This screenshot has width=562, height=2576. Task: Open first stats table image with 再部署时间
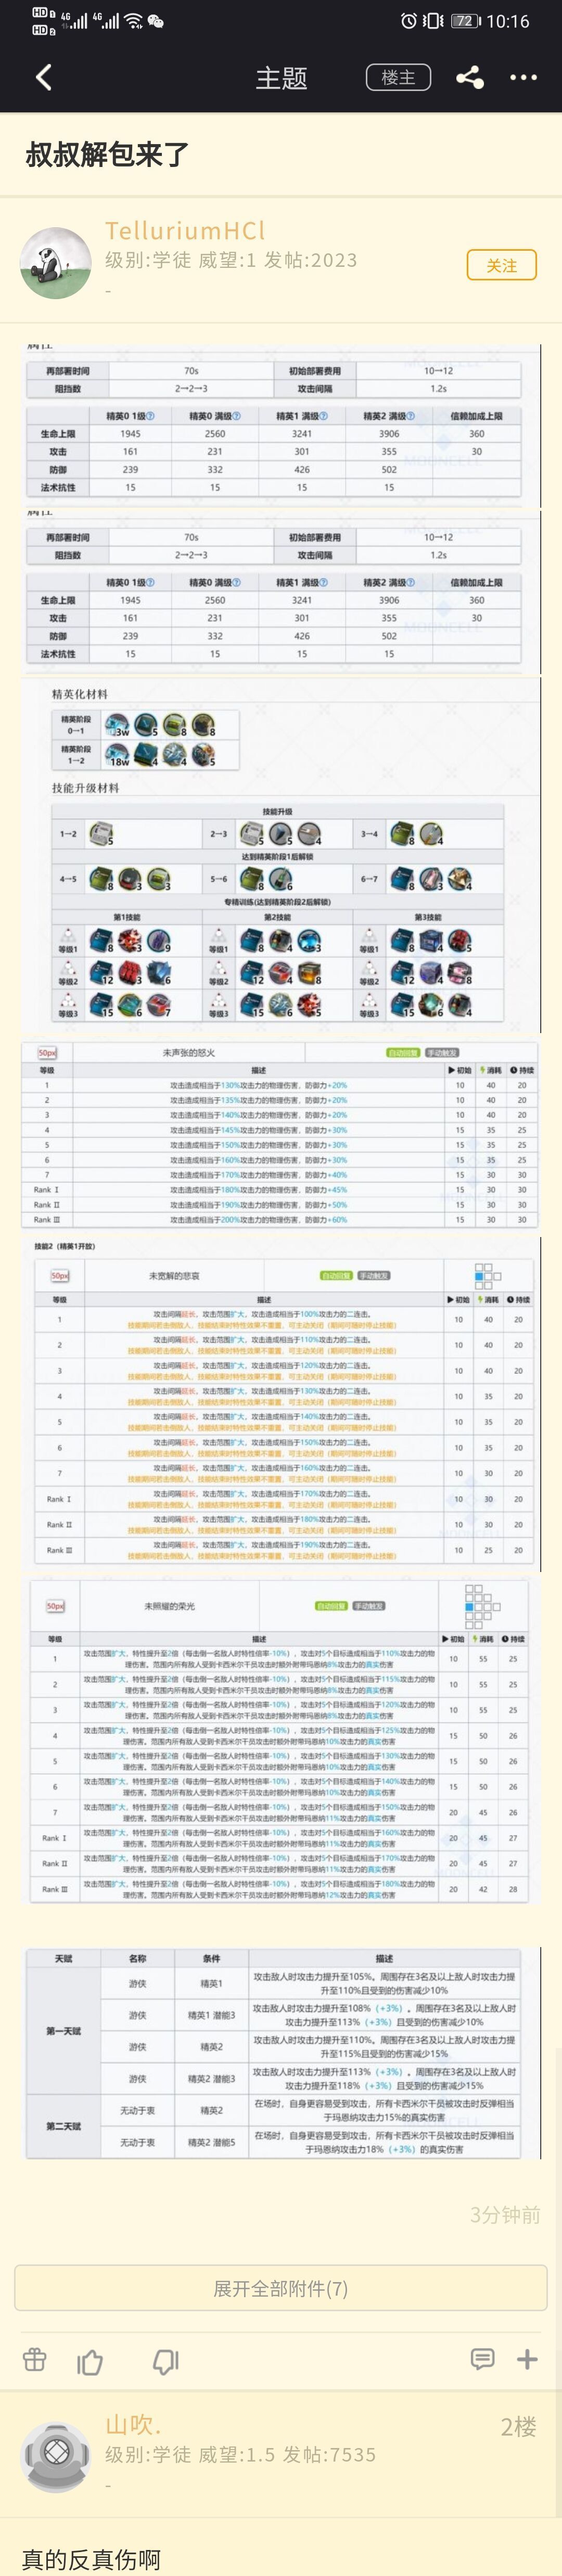click(x=281, y=425)
